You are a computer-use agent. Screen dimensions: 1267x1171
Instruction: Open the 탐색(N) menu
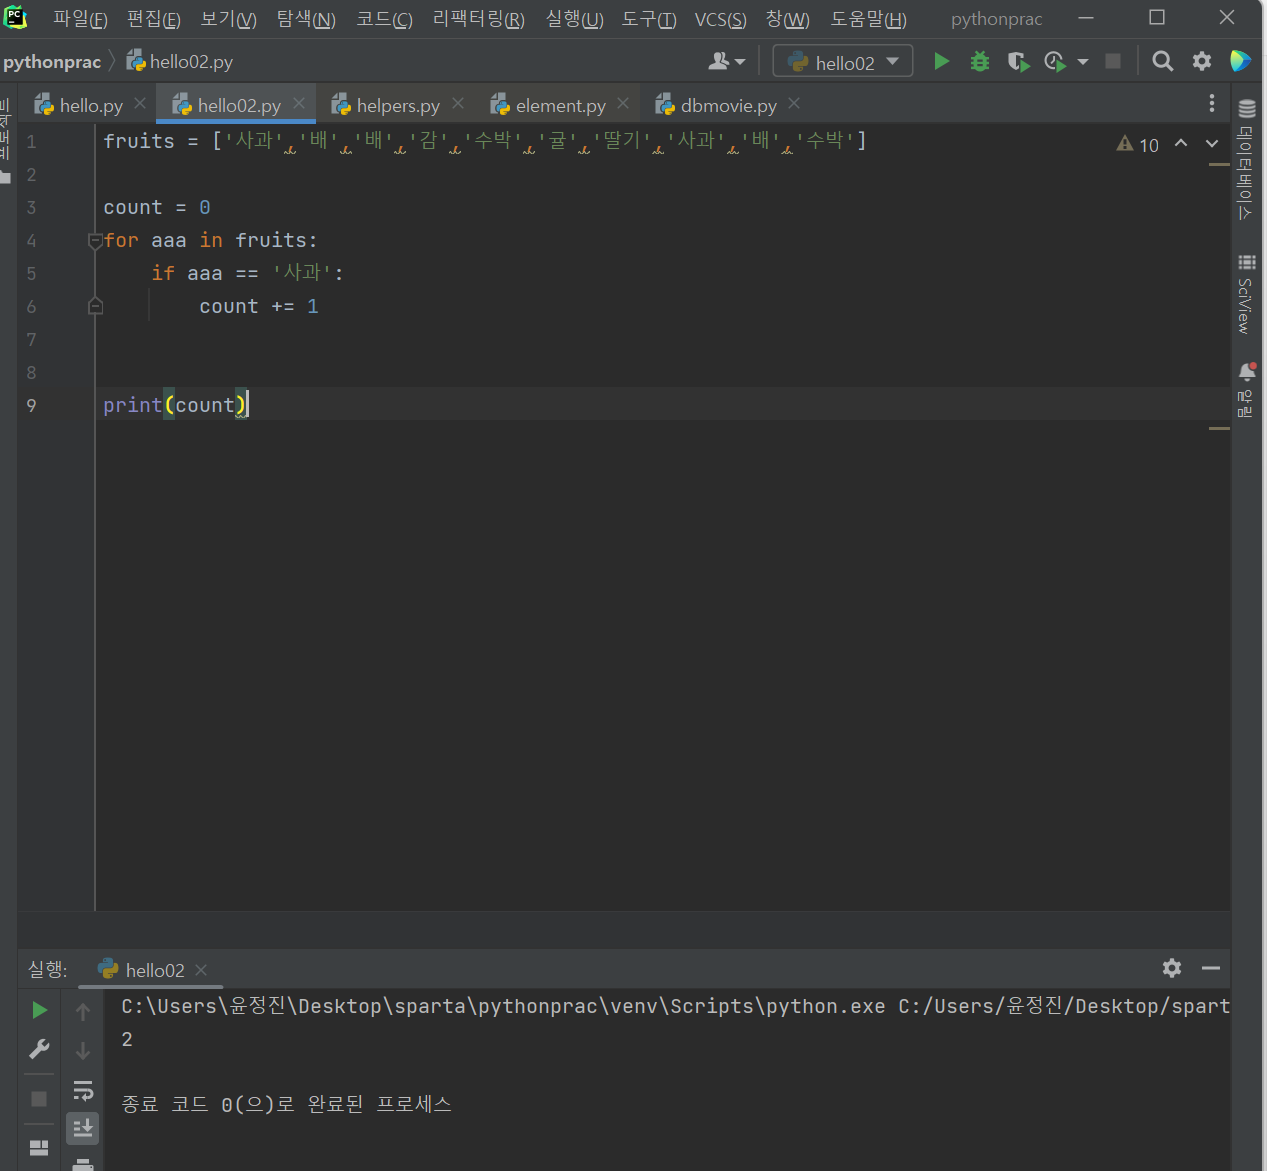(x=306, y=19)
